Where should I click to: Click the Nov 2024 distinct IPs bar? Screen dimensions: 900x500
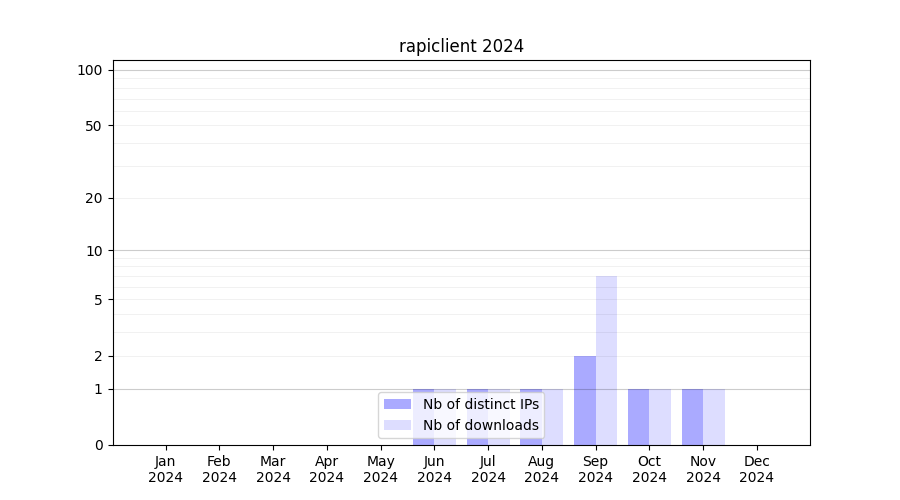692,417
